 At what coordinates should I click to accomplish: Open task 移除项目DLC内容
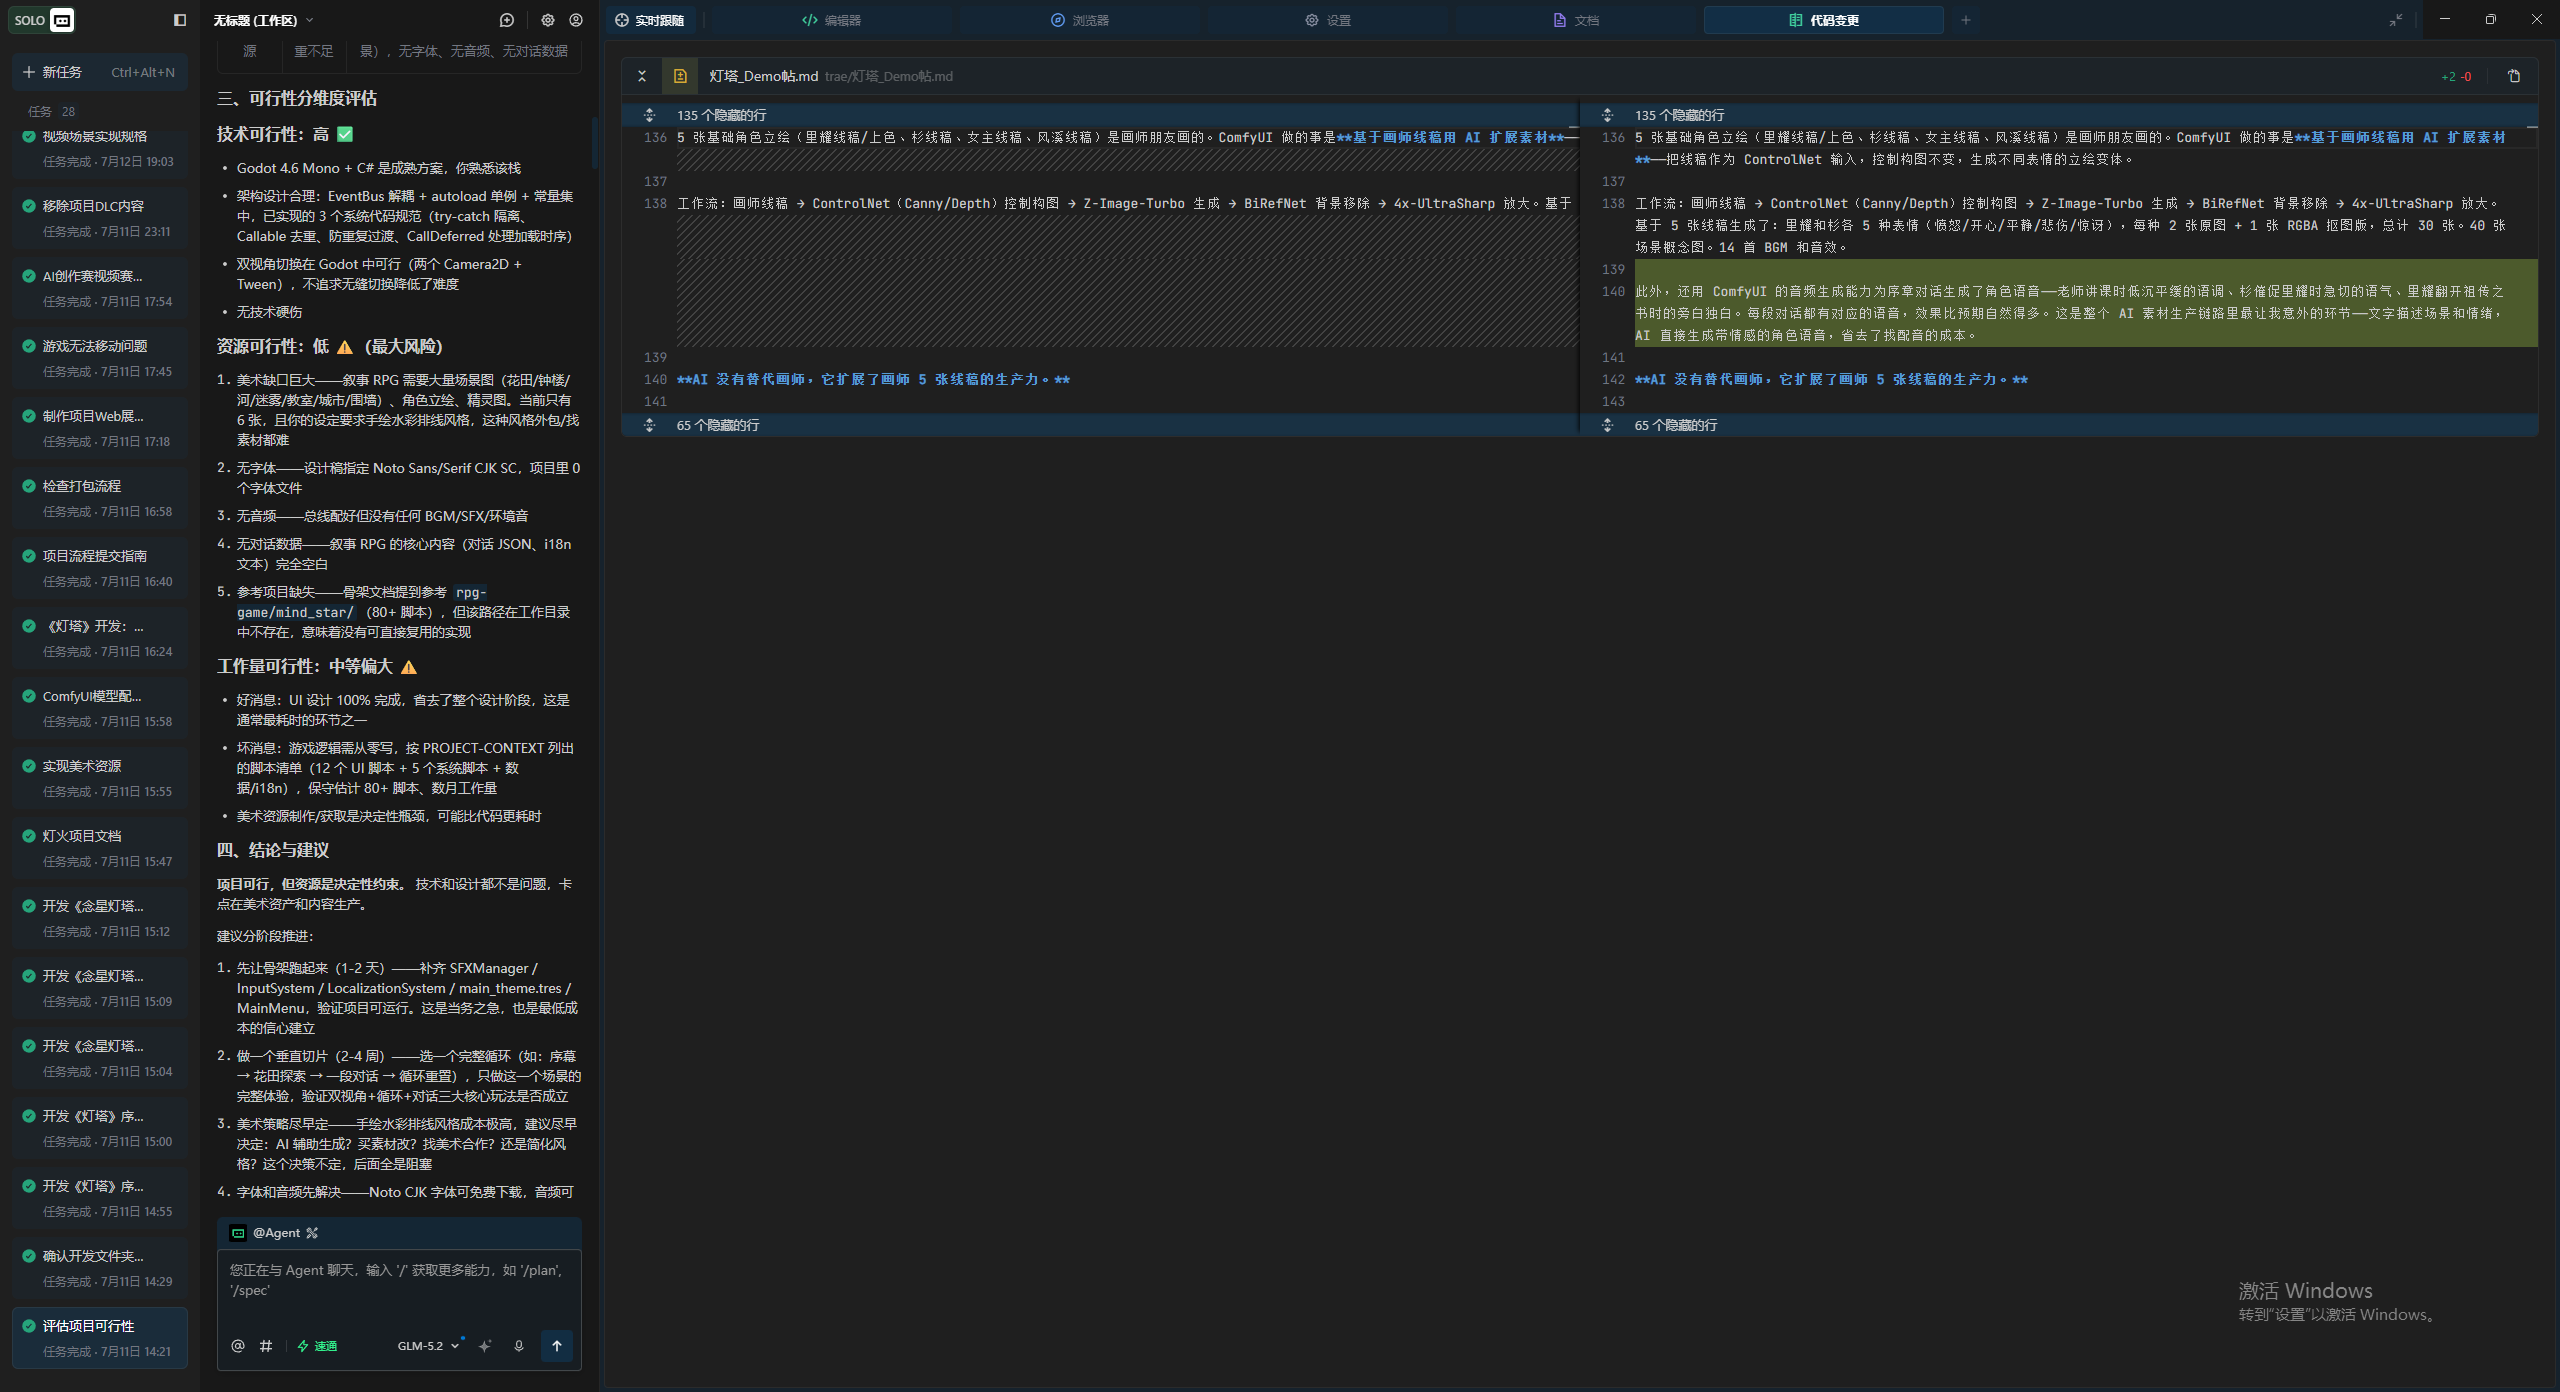99,218
